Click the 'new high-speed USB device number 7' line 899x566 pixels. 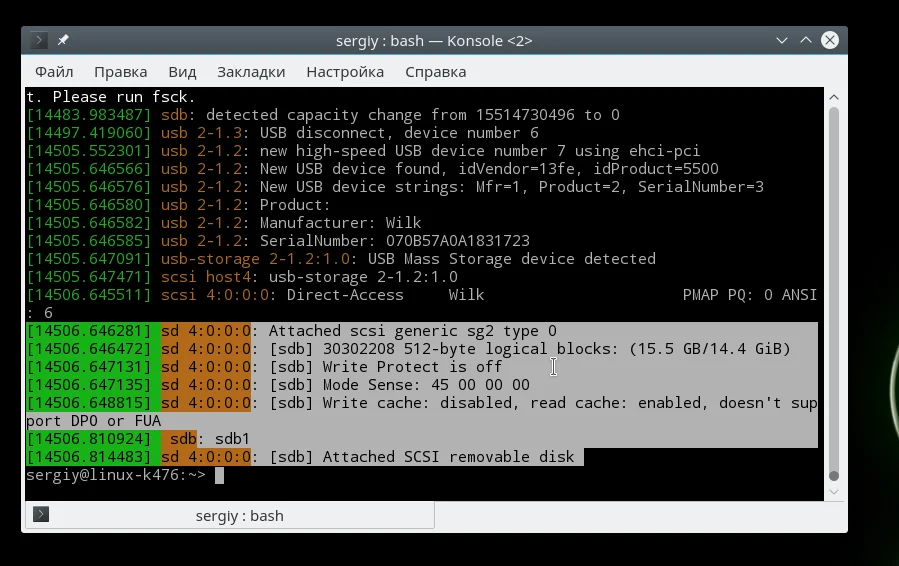(363, 151)
